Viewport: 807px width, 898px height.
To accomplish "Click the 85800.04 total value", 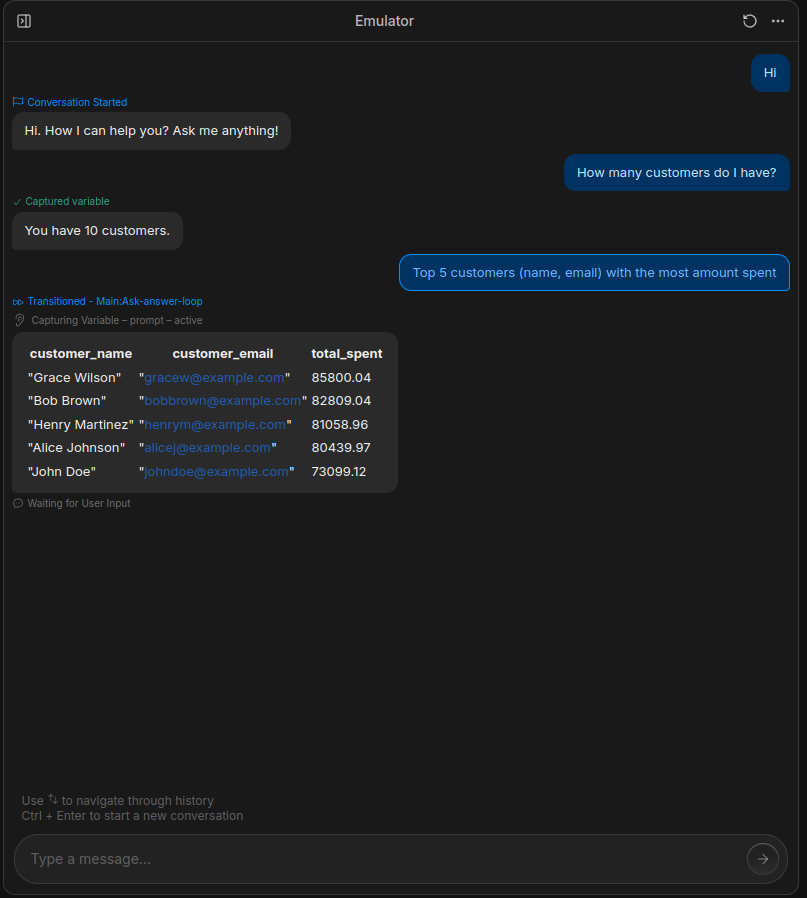I will (341, 377).
